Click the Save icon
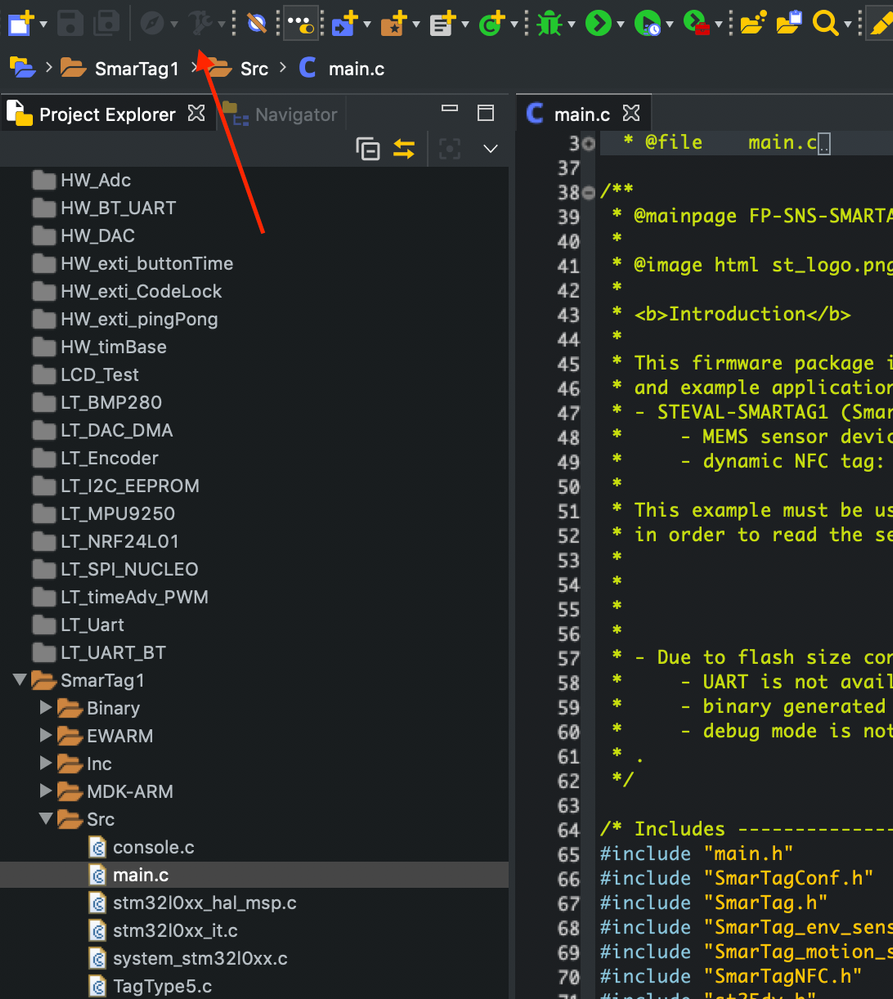The image size is (893, 999). coord(70,24)
